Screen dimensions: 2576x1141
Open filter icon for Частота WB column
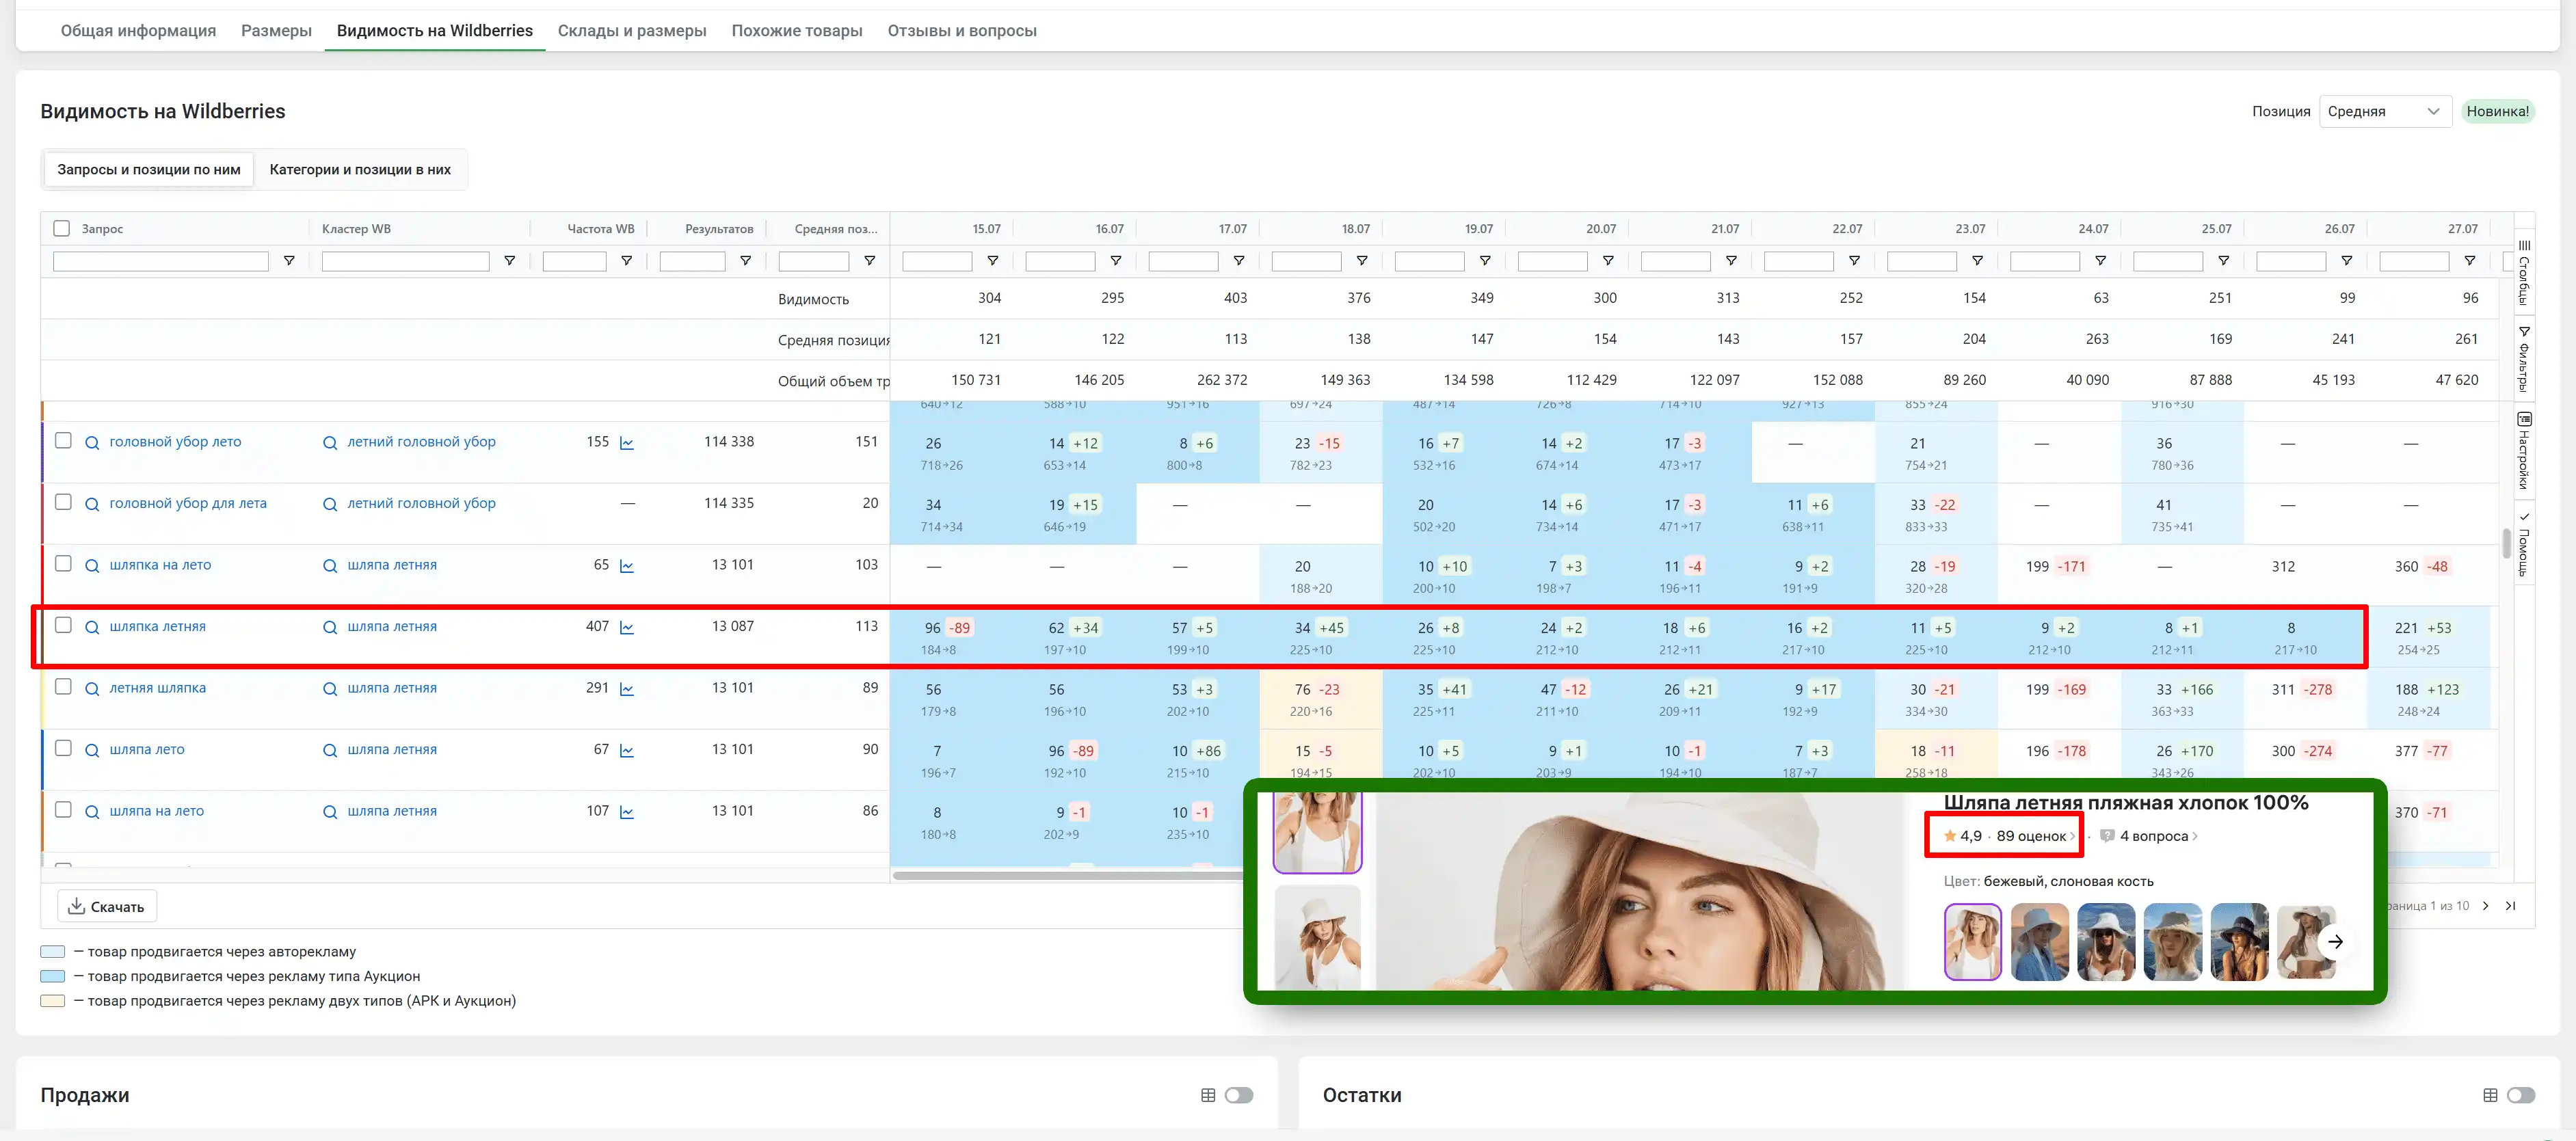point(626,261)
